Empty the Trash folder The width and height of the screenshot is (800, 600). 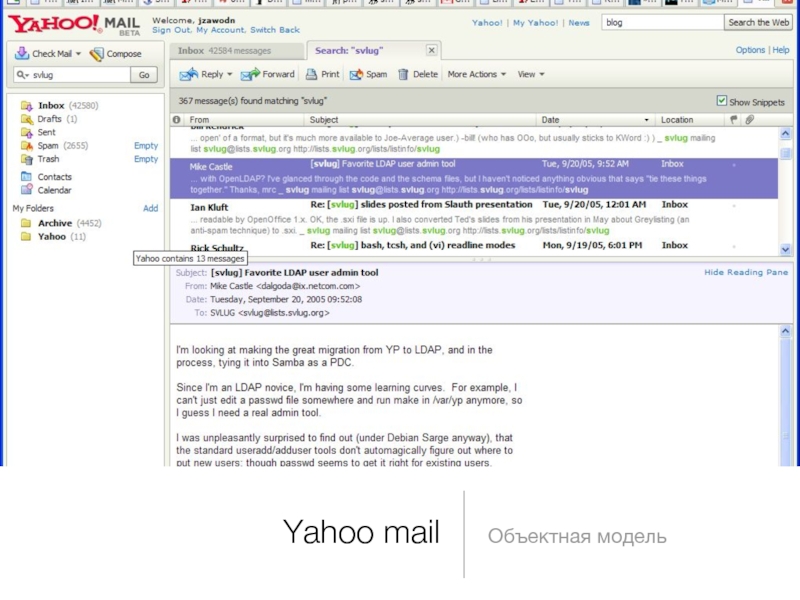coord(146,159)
